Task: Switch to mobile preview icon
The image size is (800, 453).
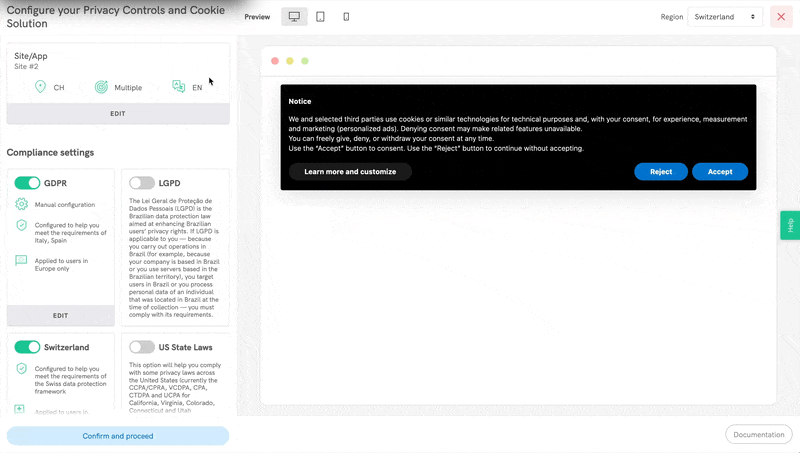Action: click(346, 17)
